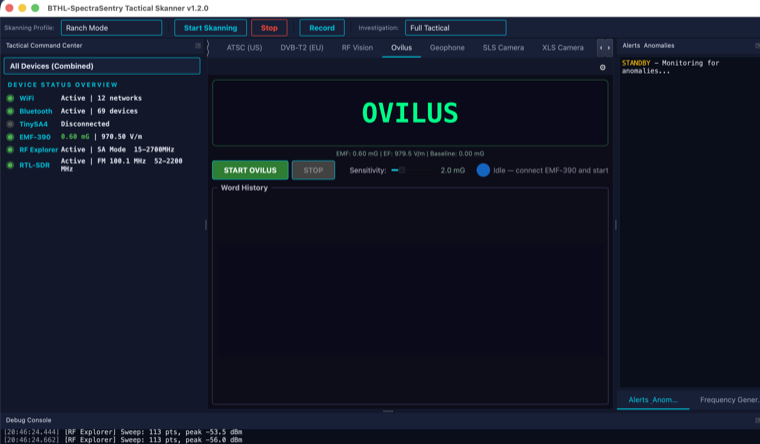Select the Alerts_Anom... bottom tab
The image size is (760, 444).
pos(653,400)
